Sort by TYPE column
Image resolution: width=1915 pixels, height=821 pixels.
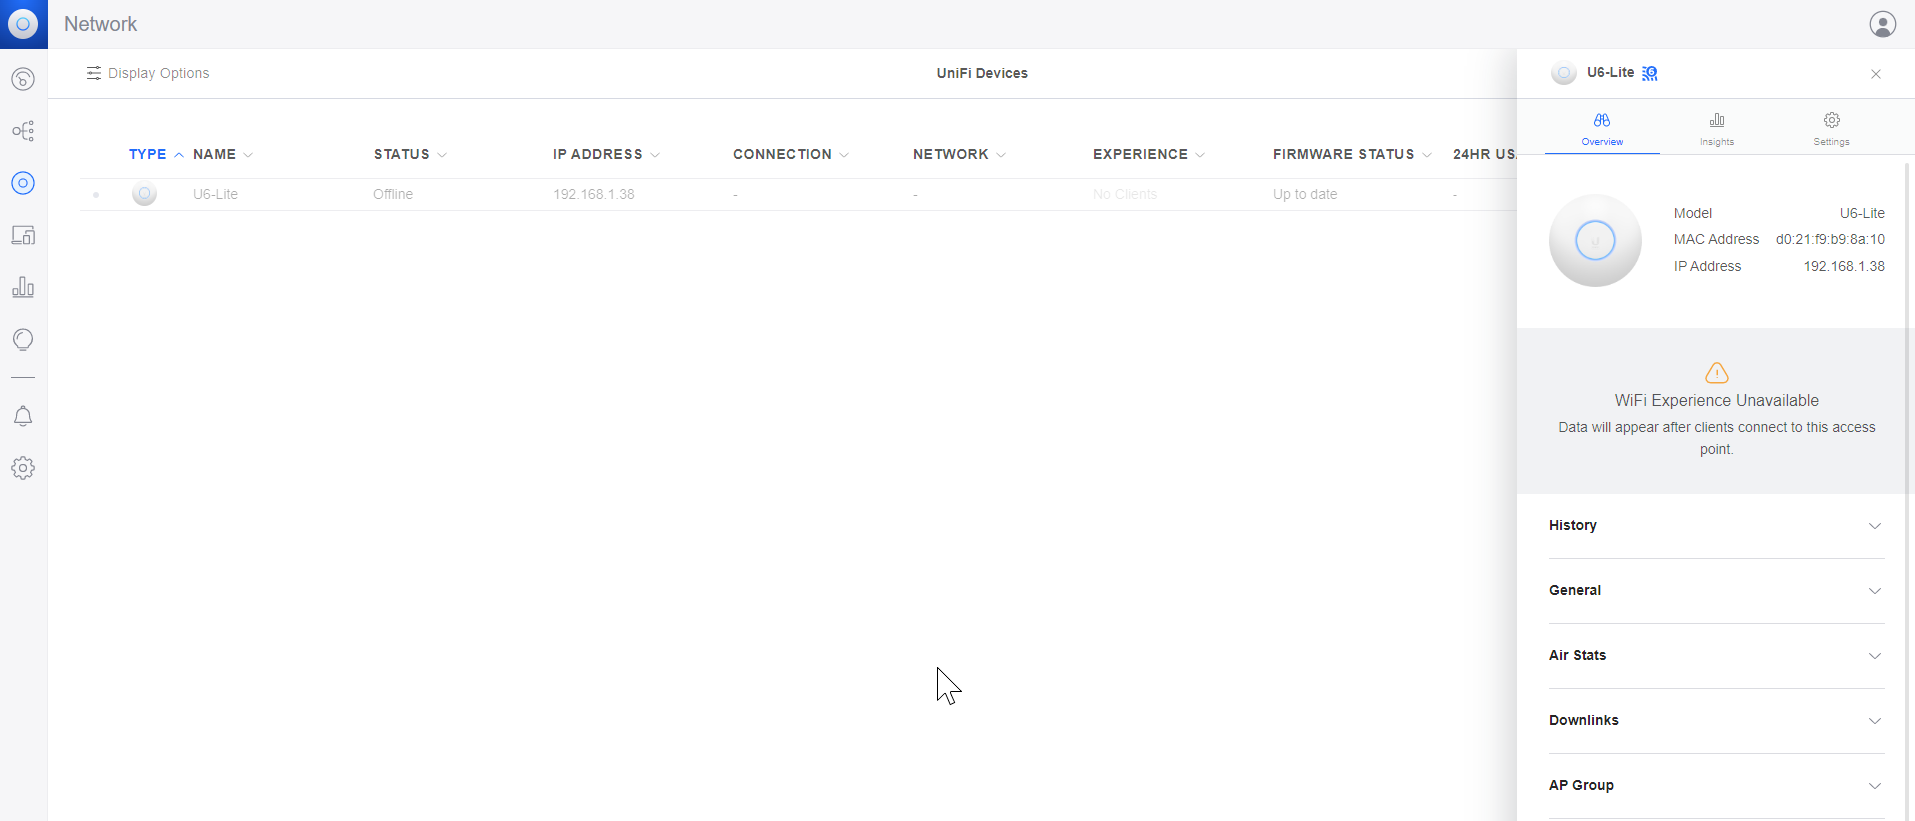156,154
